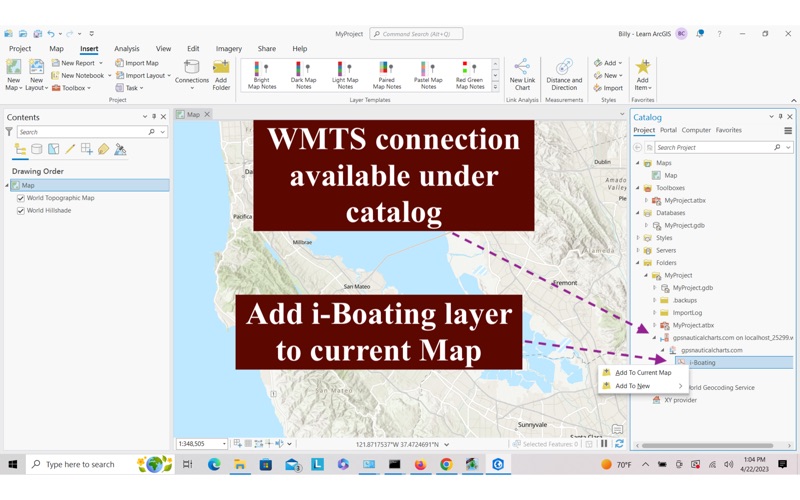Open the Project ribbon tab
Image resolution: width=800 pixels, height=500 pixels.
coord(20,48)
